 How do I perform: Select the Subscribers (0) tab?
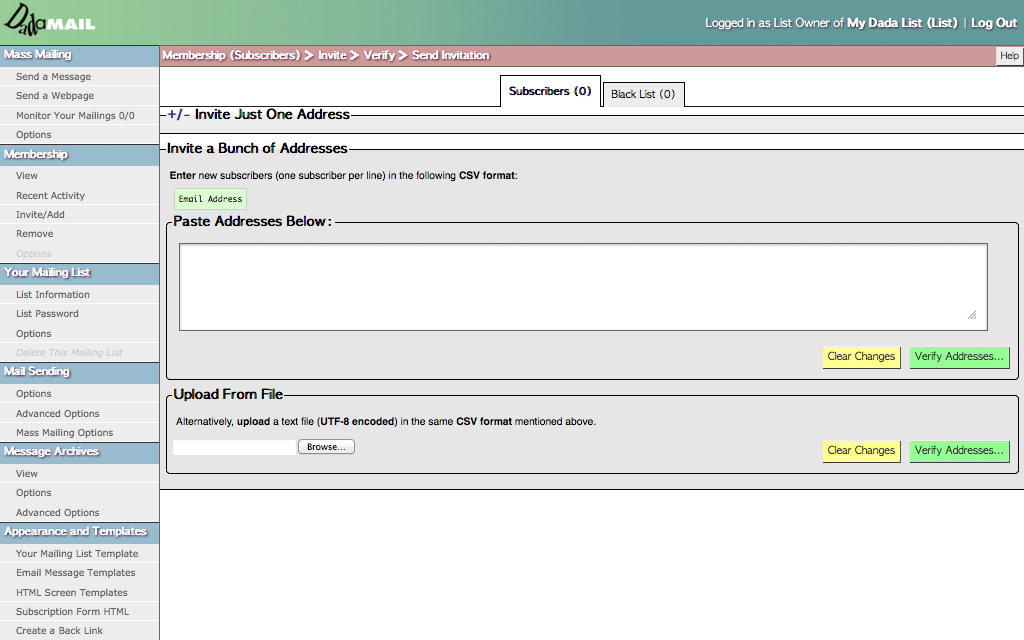[x=550, y=91]
